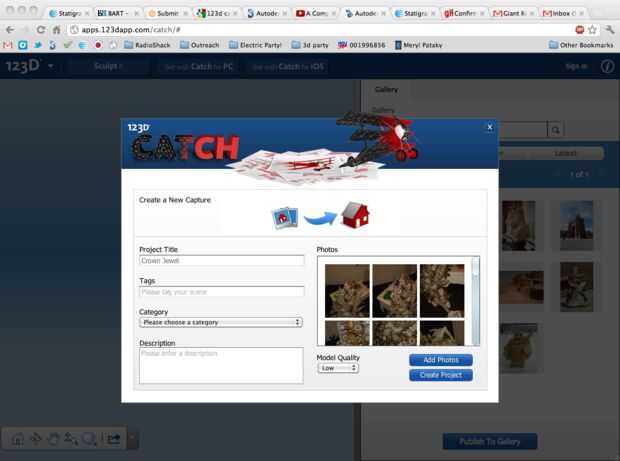
Task: Click the green checkmark bookmark icon
Action: click(68, 45)
